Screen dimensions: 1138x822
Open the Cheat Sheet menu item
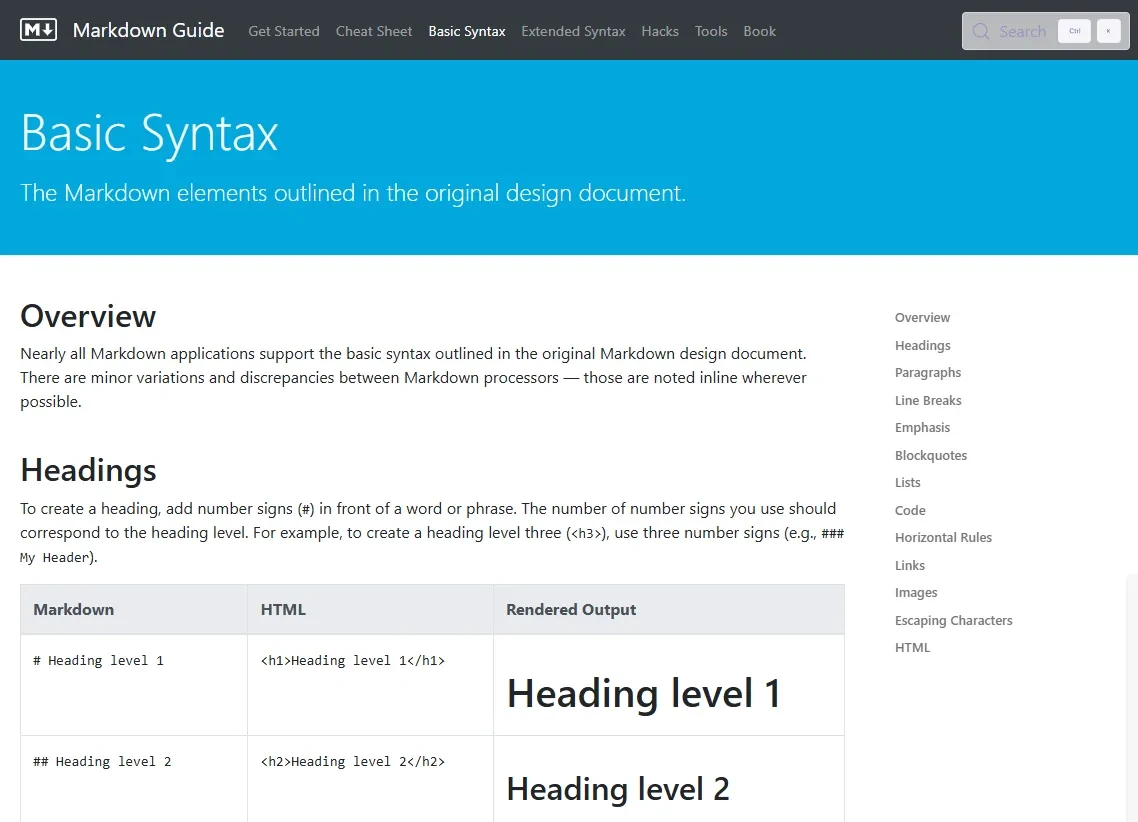click(x=374, y=31)
